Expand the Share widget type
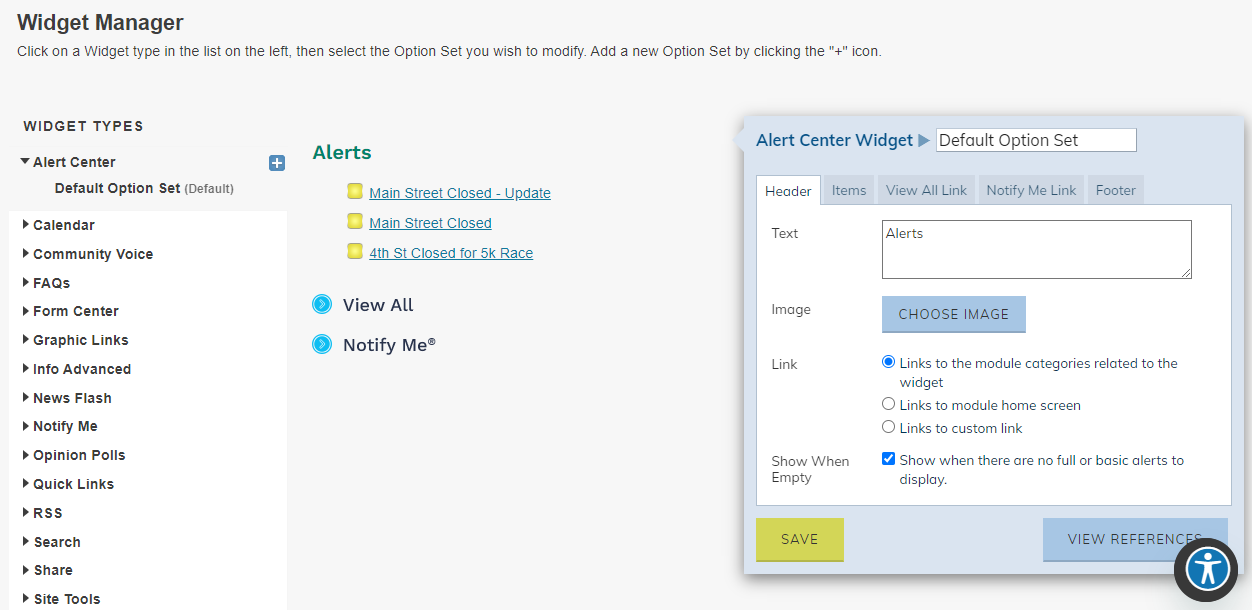The height and width of the screenshot is (610, 1252). pyautogui.click(x=26, y=570)
